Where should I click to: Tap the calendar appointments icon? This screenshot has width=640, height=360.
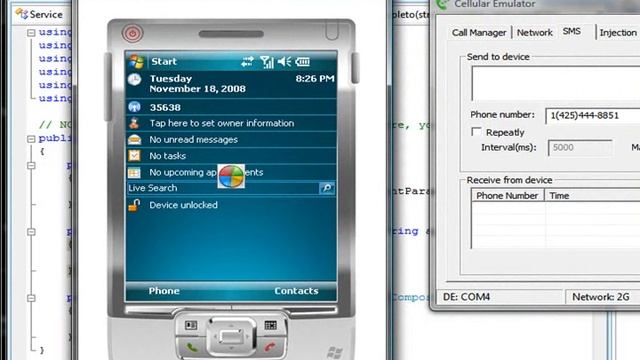pos(134,172)
